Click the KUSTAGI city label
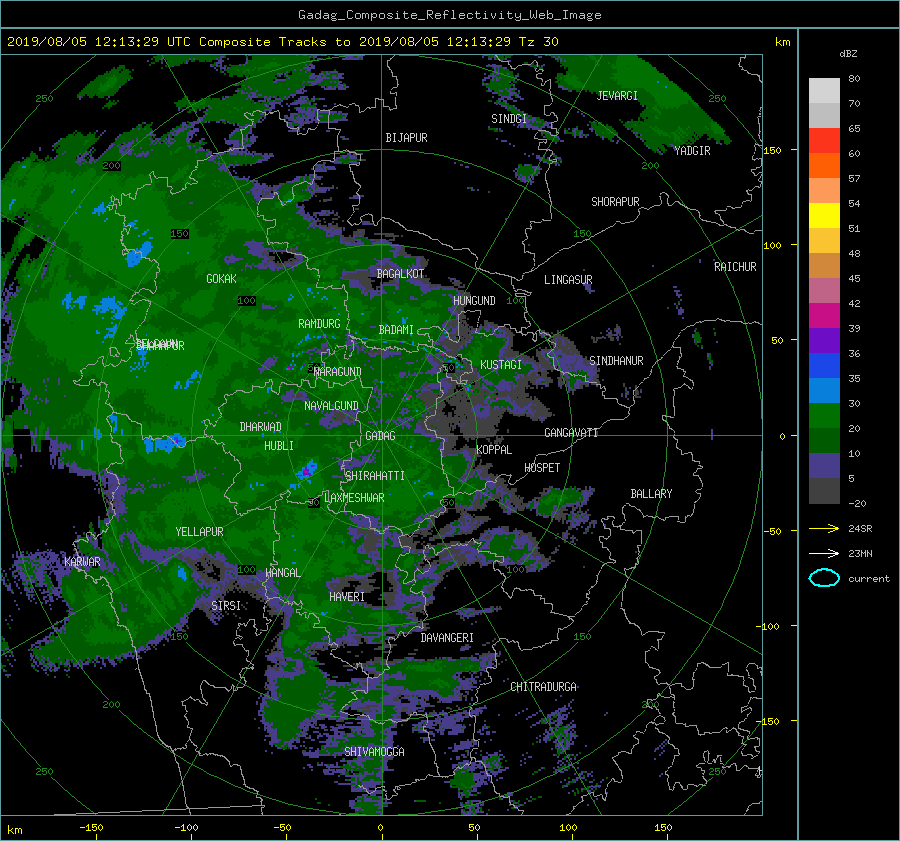 501,365
